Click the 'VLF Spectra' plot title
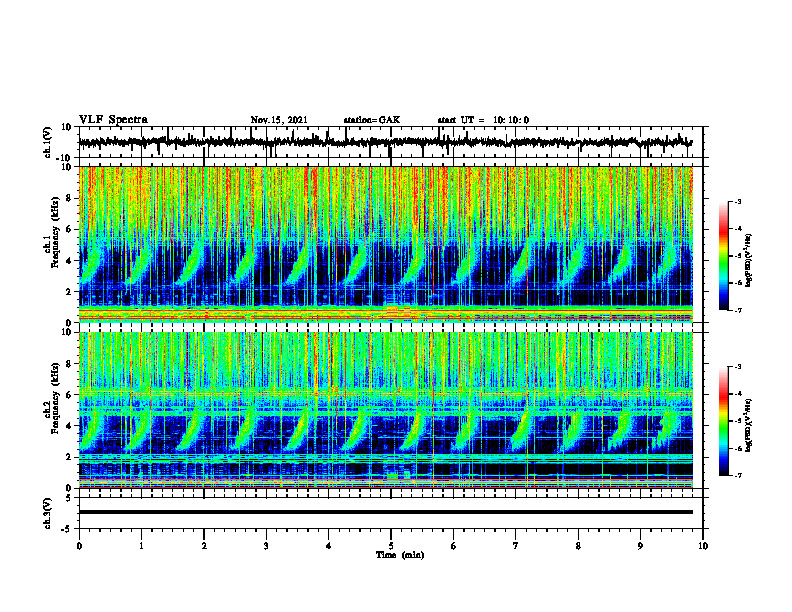Image resolution: width=792 pixels, height=612 pixels. (x=113, y=120)
